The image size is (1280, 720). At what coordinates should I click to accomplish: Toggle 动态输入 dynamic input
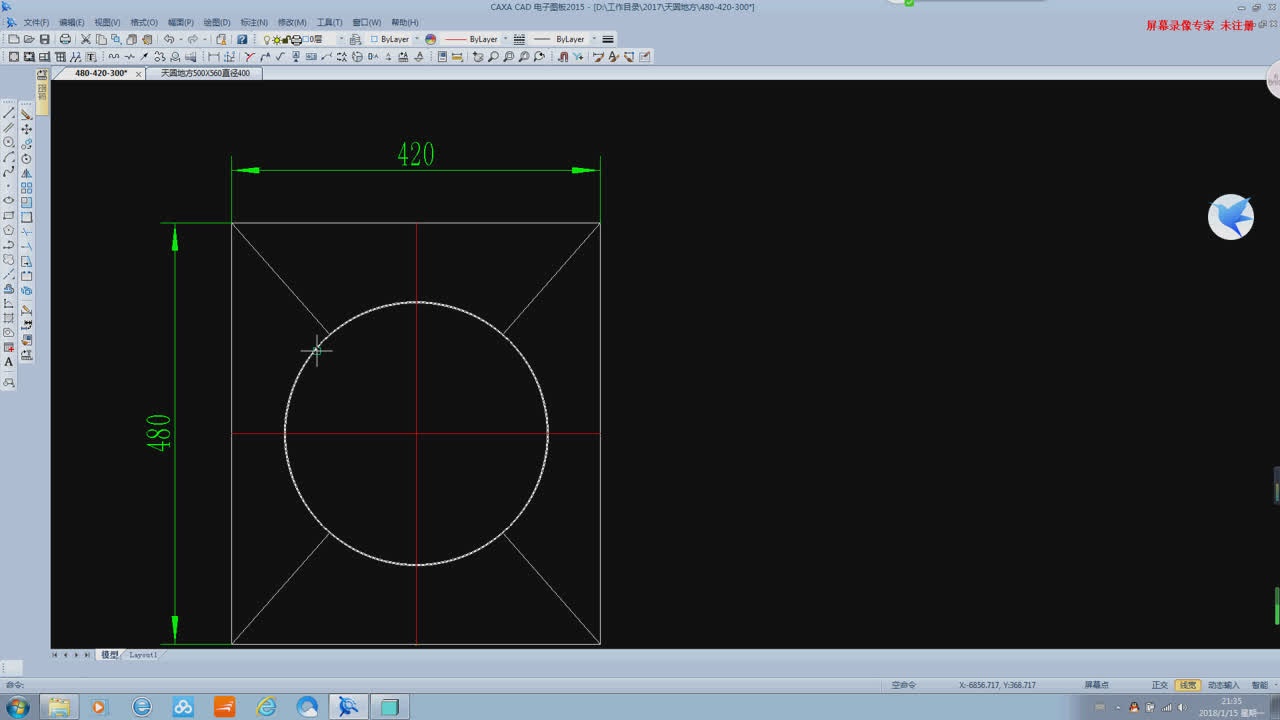click(x=1223, y=685)
